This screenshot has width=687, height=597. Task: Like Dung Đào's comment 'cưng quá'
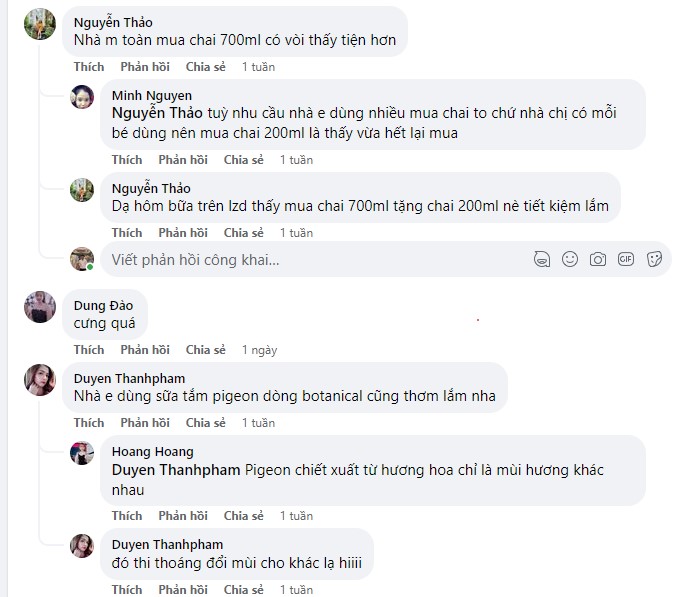[x=89, y=350]
